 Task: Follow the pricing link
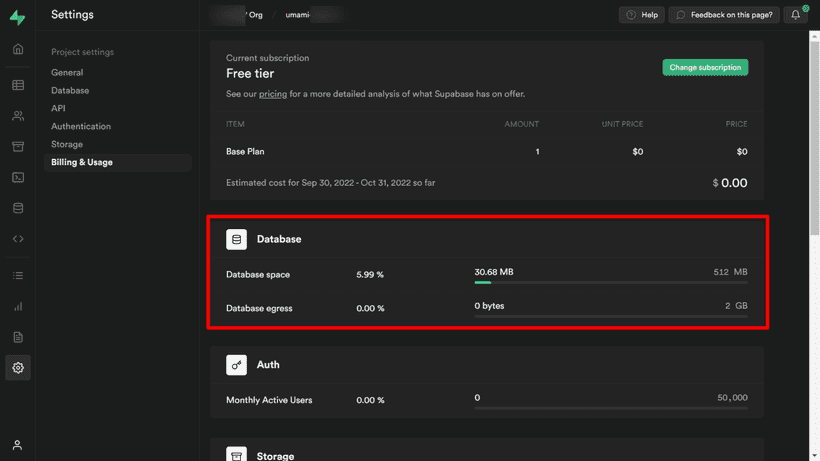point(273,94)
